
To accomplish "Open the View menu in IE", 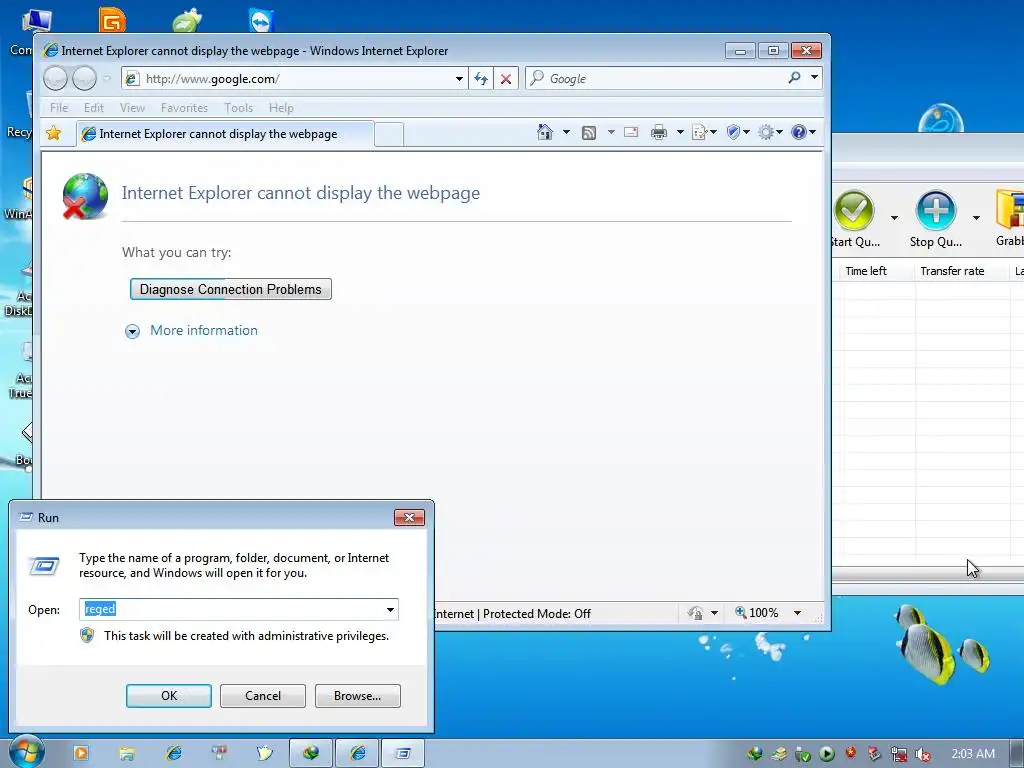I will coord(132,108).
